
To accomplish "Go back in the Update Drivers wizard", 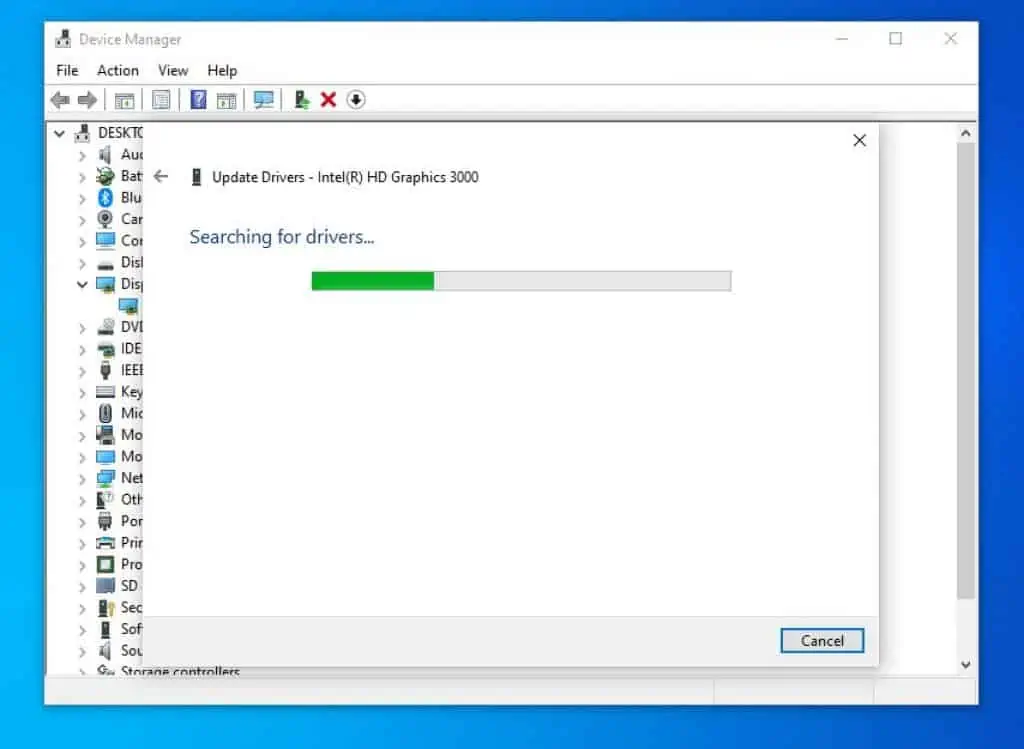I will pyautogui.click(x=161, y=176).
